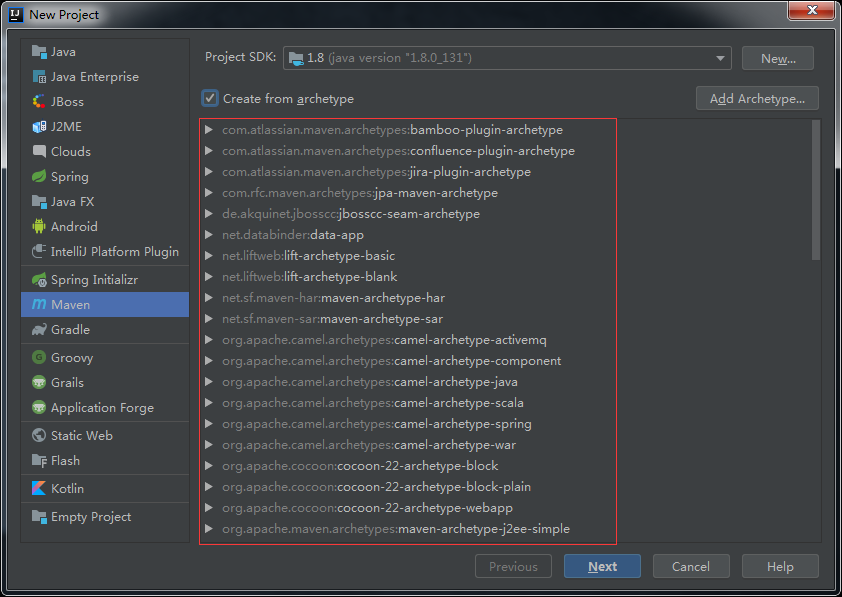This screenshot has width=842, height=597.
Task: Choose the Spring Initializr icon
Action: [x=39, y=280]
